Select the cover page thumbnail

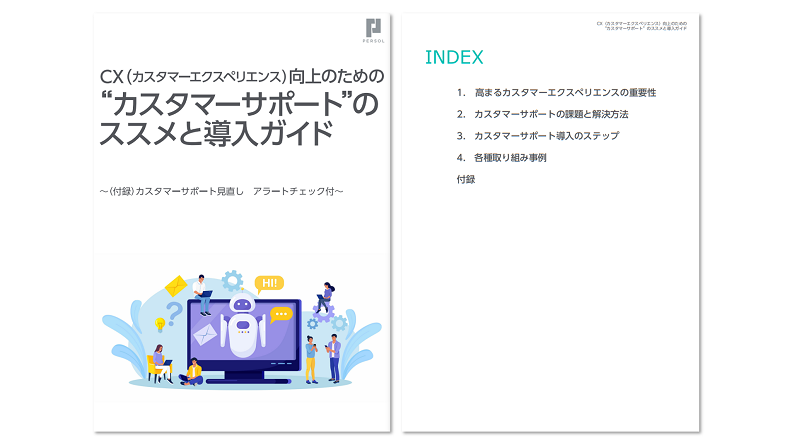[x=242, y=223]
